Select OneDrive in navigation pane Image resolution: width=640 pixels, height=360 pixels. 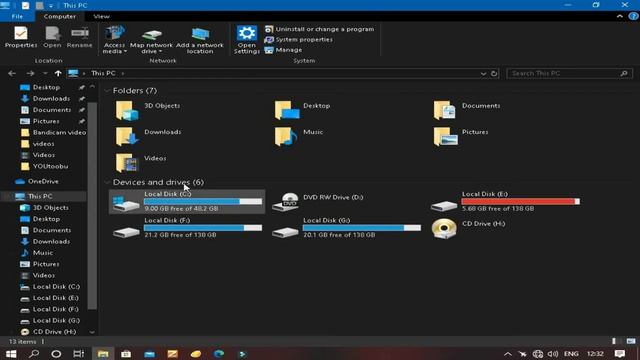click(37, 181)
